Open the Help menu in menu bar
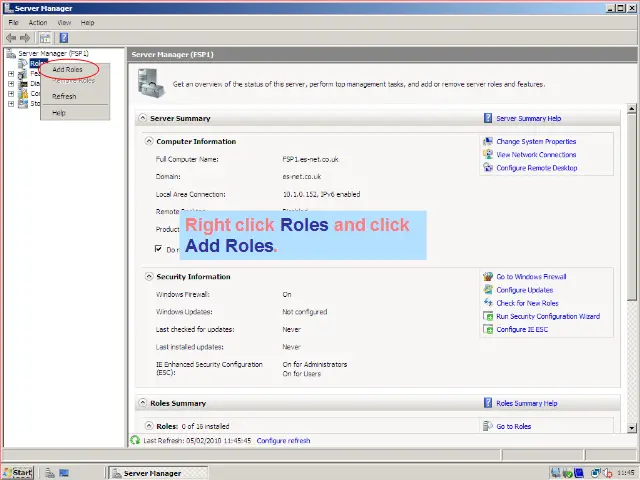The image size is (640, 480). tap(87, 22)
